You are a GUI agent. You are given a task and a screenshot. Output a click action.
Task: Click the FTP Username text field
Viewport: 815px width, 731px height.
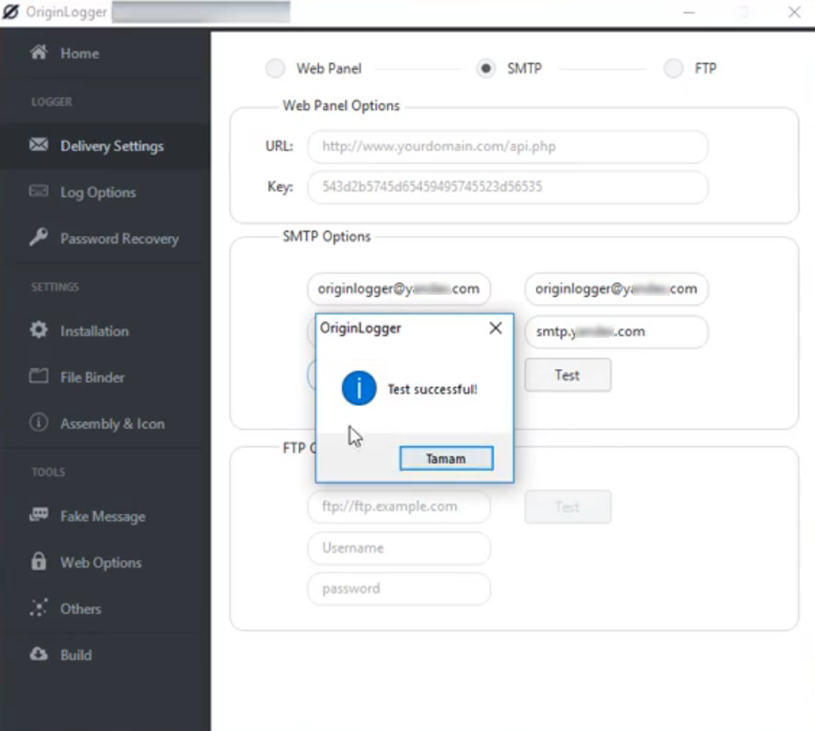(399, 548)
